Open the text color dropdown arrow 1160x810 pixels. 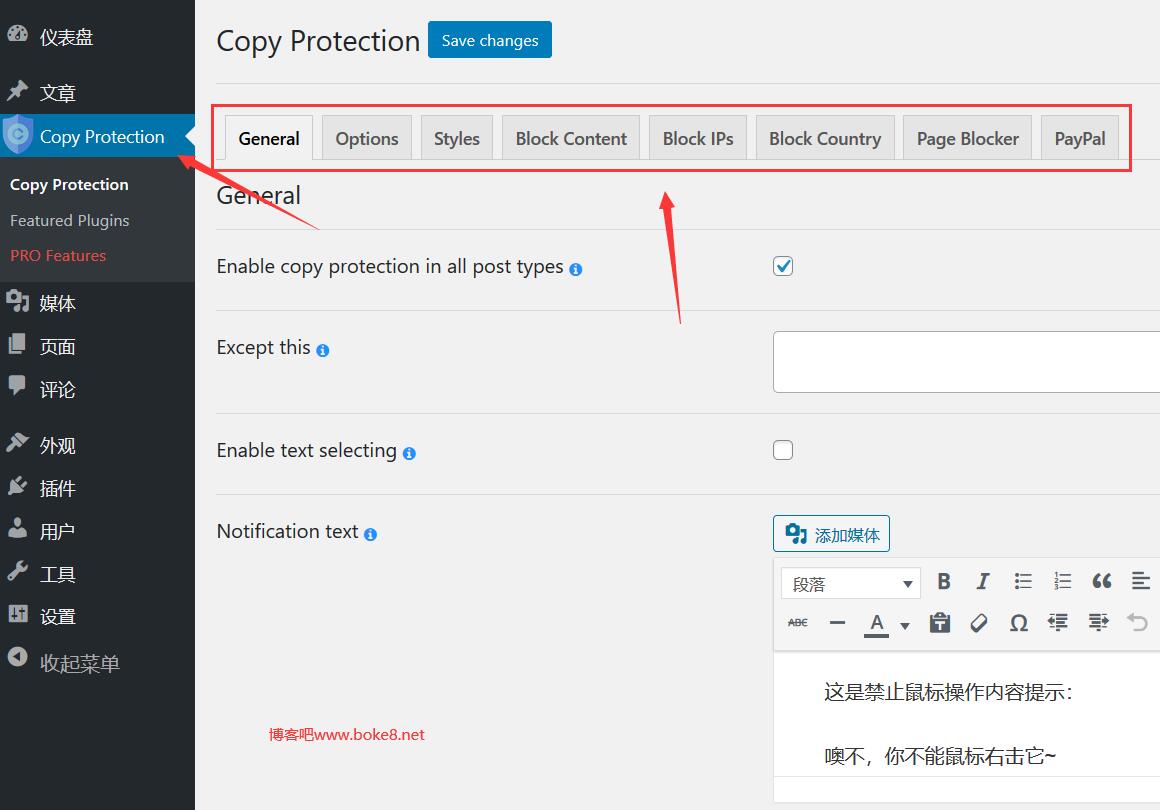coord(905,625)
